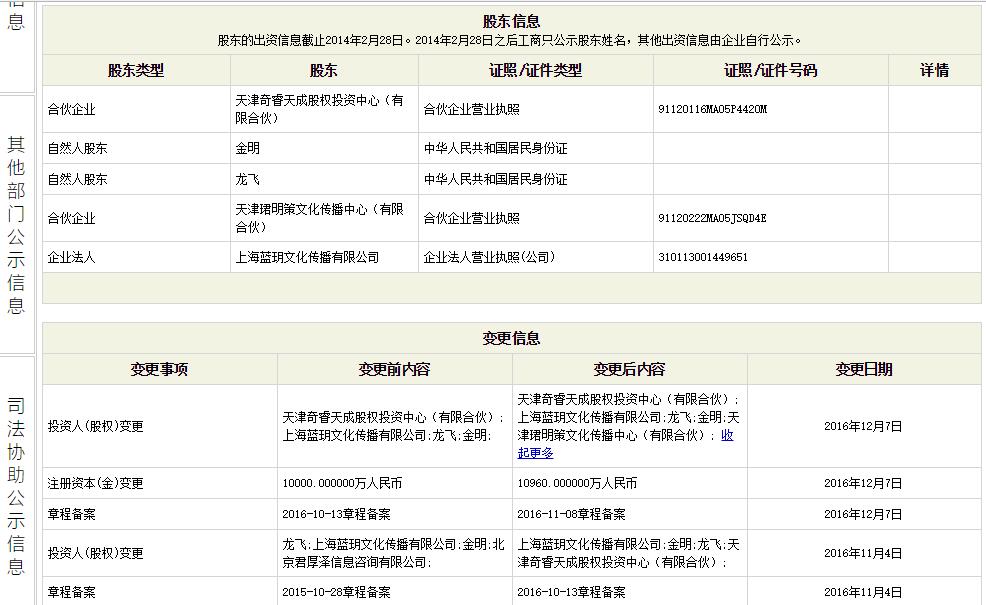Click 投资人(股权)变更 dated 2016年12月7日
The width and height of the screenshot is (986, 605).
click(x=96, y=426)
